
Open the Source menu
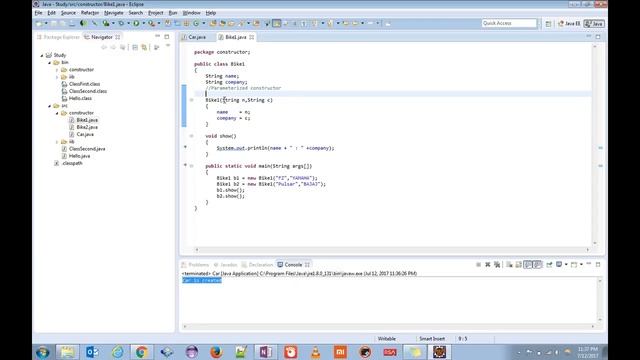pos(68,13)
